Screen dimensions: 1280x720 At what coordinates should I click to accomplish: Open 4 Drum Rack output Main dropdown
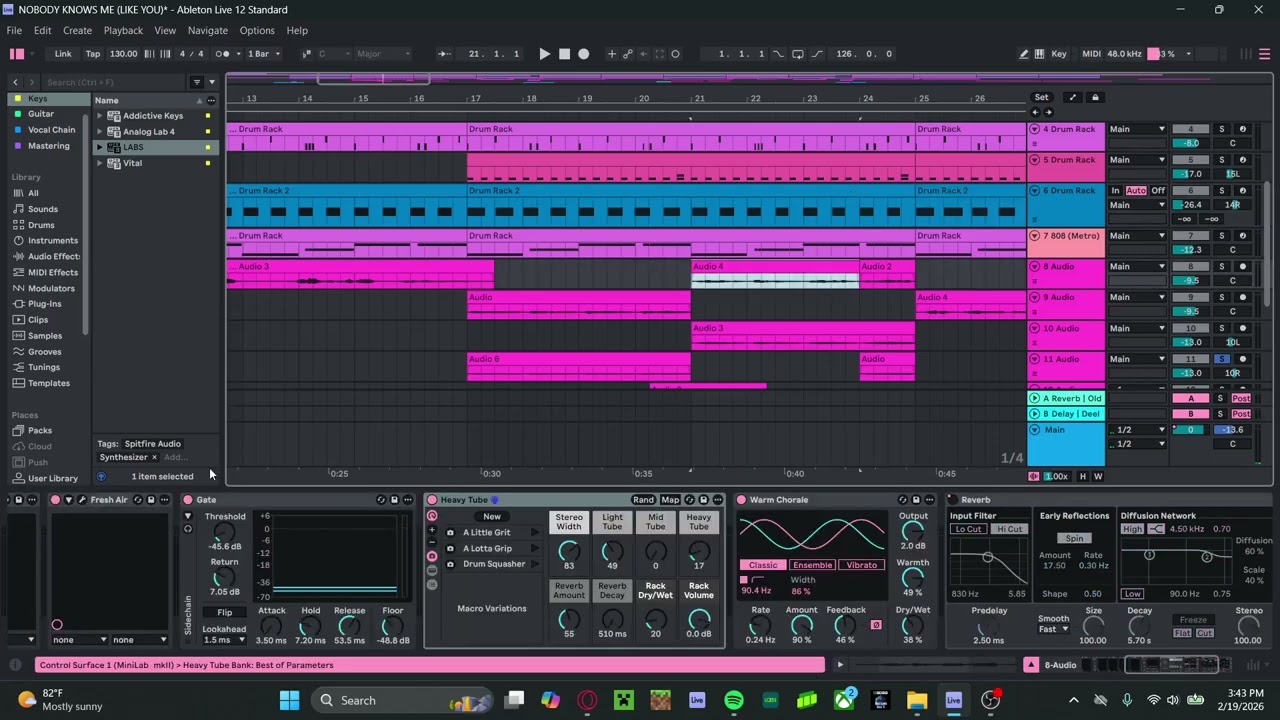click(x=1137, y=129)
